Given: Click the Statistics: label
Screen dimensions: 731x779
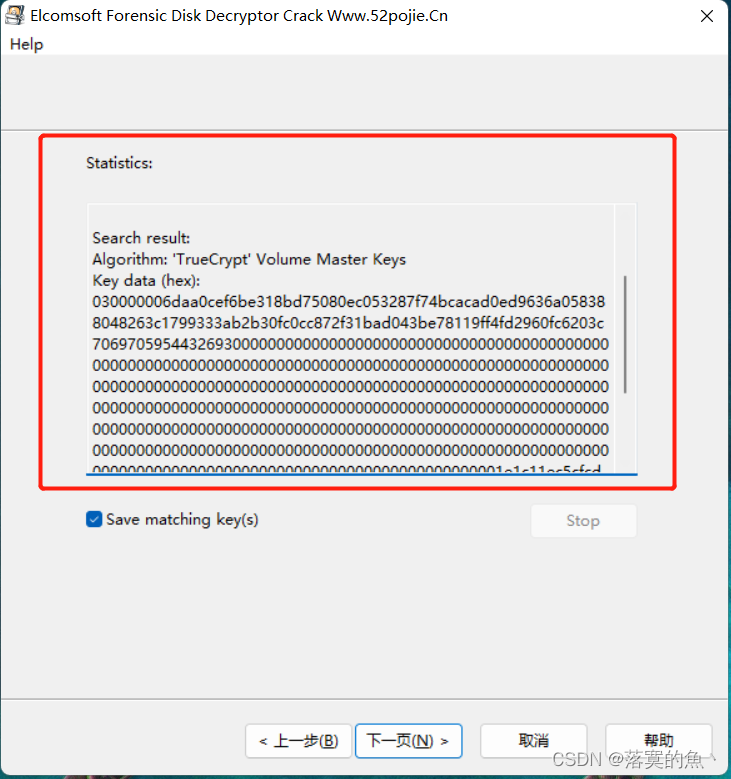Looking at the screenshot, I should pyautogui.click(x=119, y=163).
